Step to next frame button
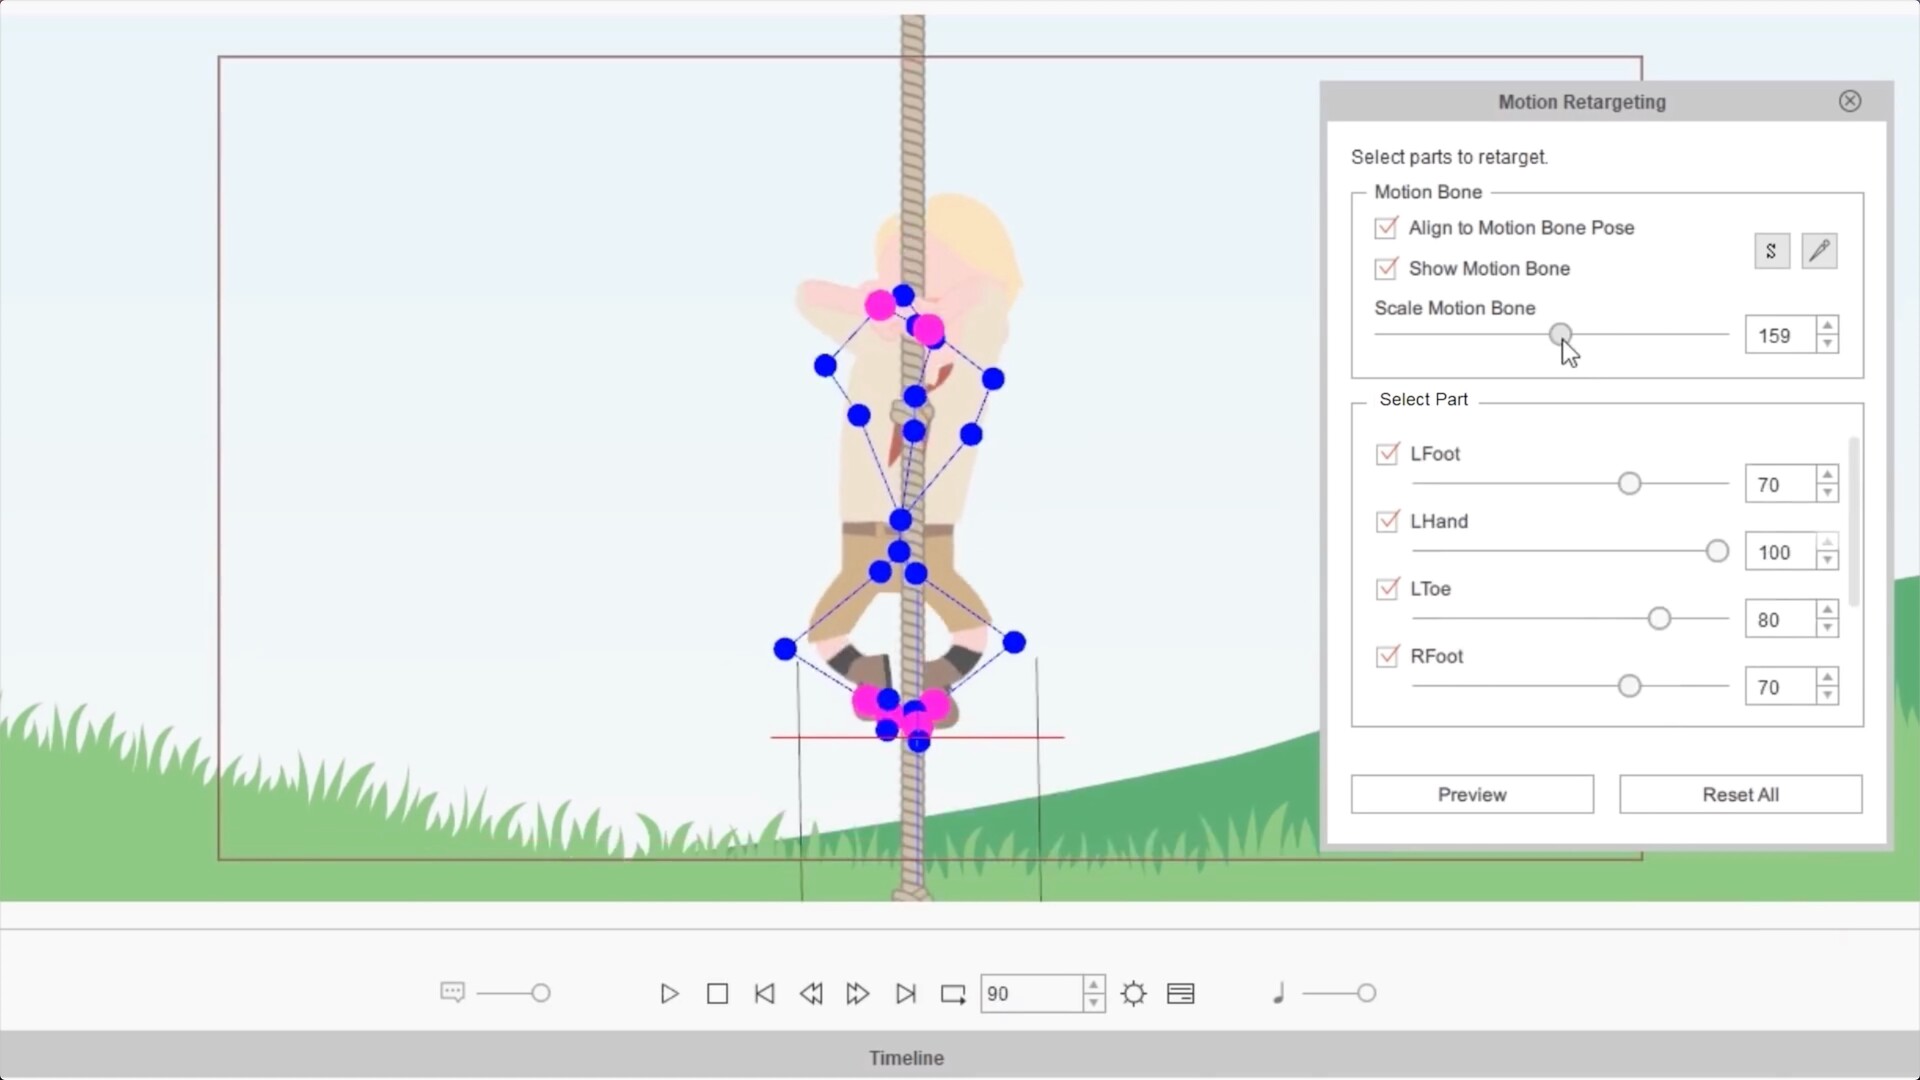This screenshot has width=1920, height=1080. tap(857, 993)
